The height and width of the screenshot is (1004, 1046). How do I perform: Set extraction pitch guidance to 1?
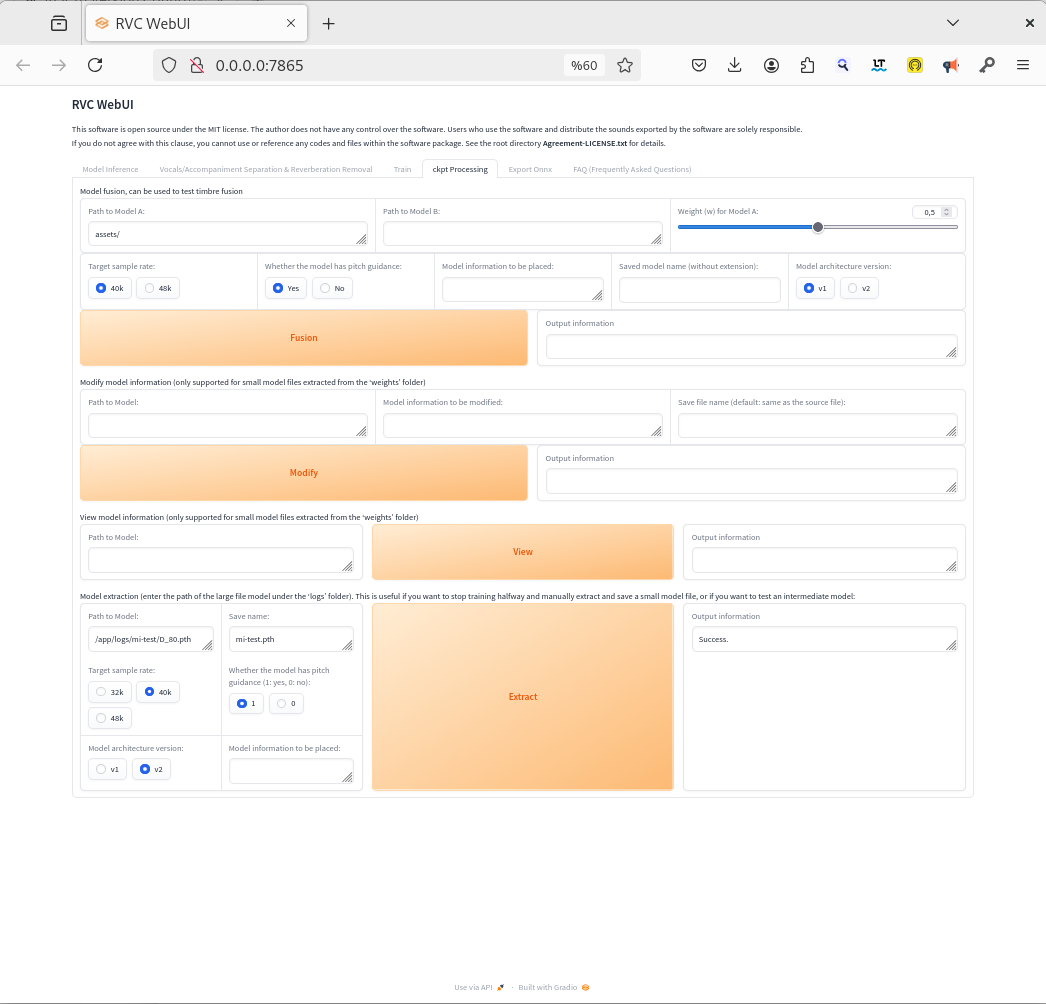coord(246,703)
